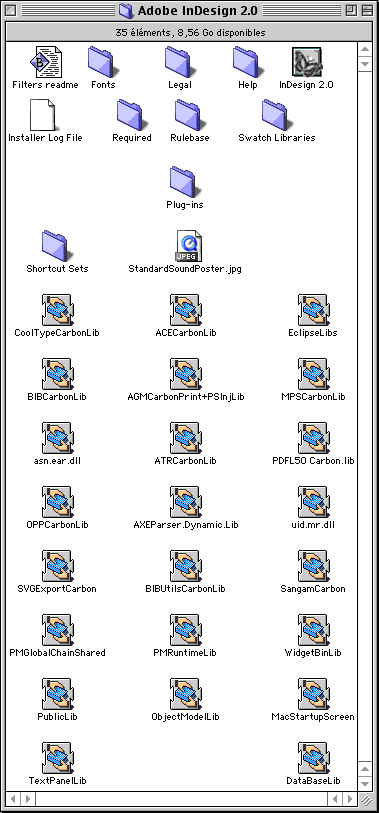Select the ATRCarbonLib library icon

tap(185, 438)
